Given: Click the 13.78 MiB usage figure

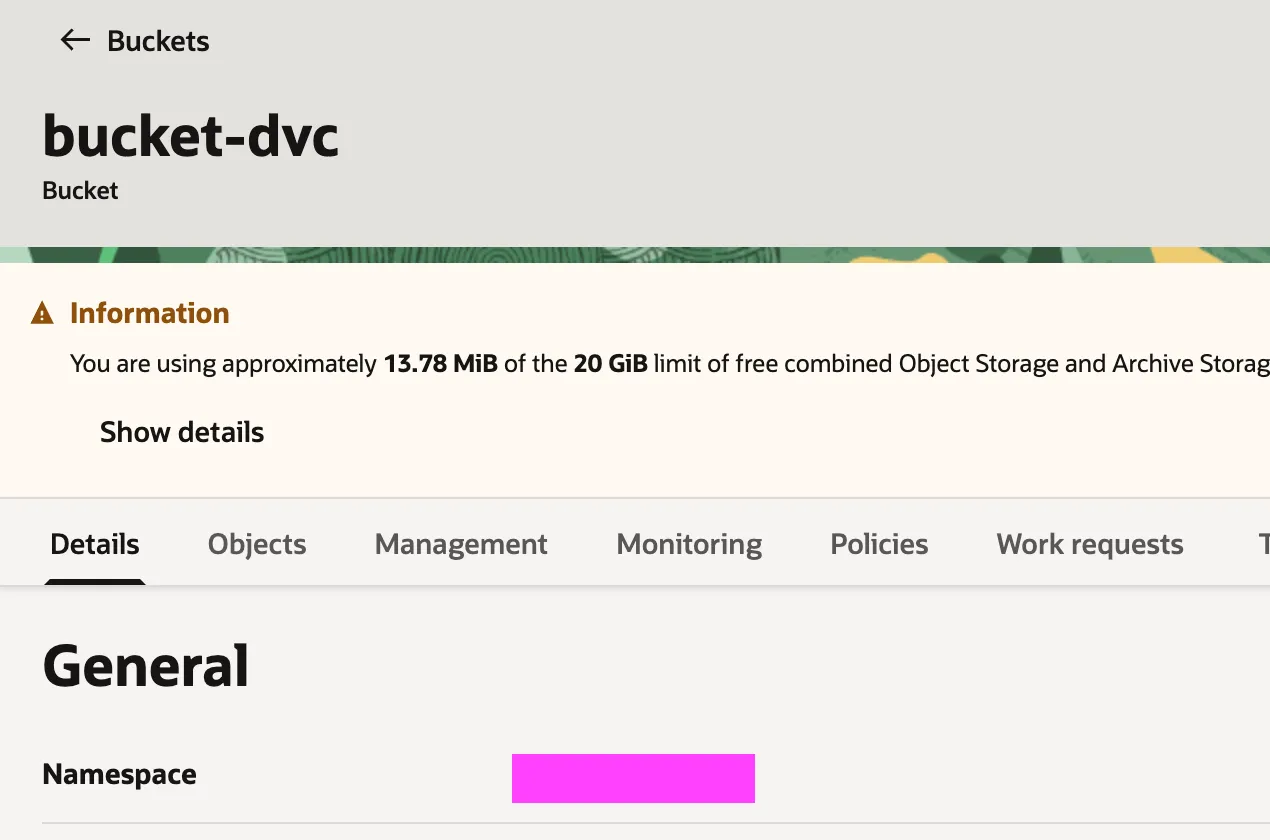Looking at the screenshot, I should (x=440, y=363).
